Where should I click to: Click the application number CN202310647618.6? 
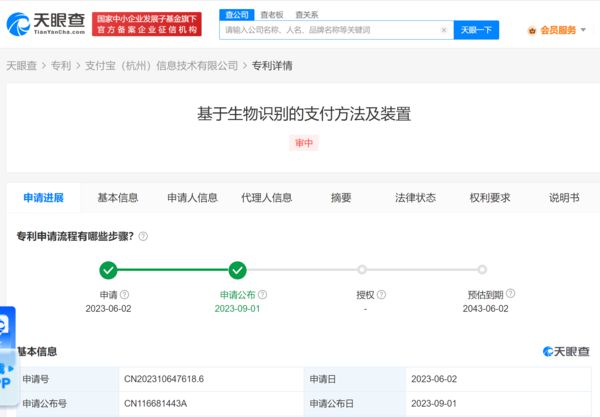(164, 379)
